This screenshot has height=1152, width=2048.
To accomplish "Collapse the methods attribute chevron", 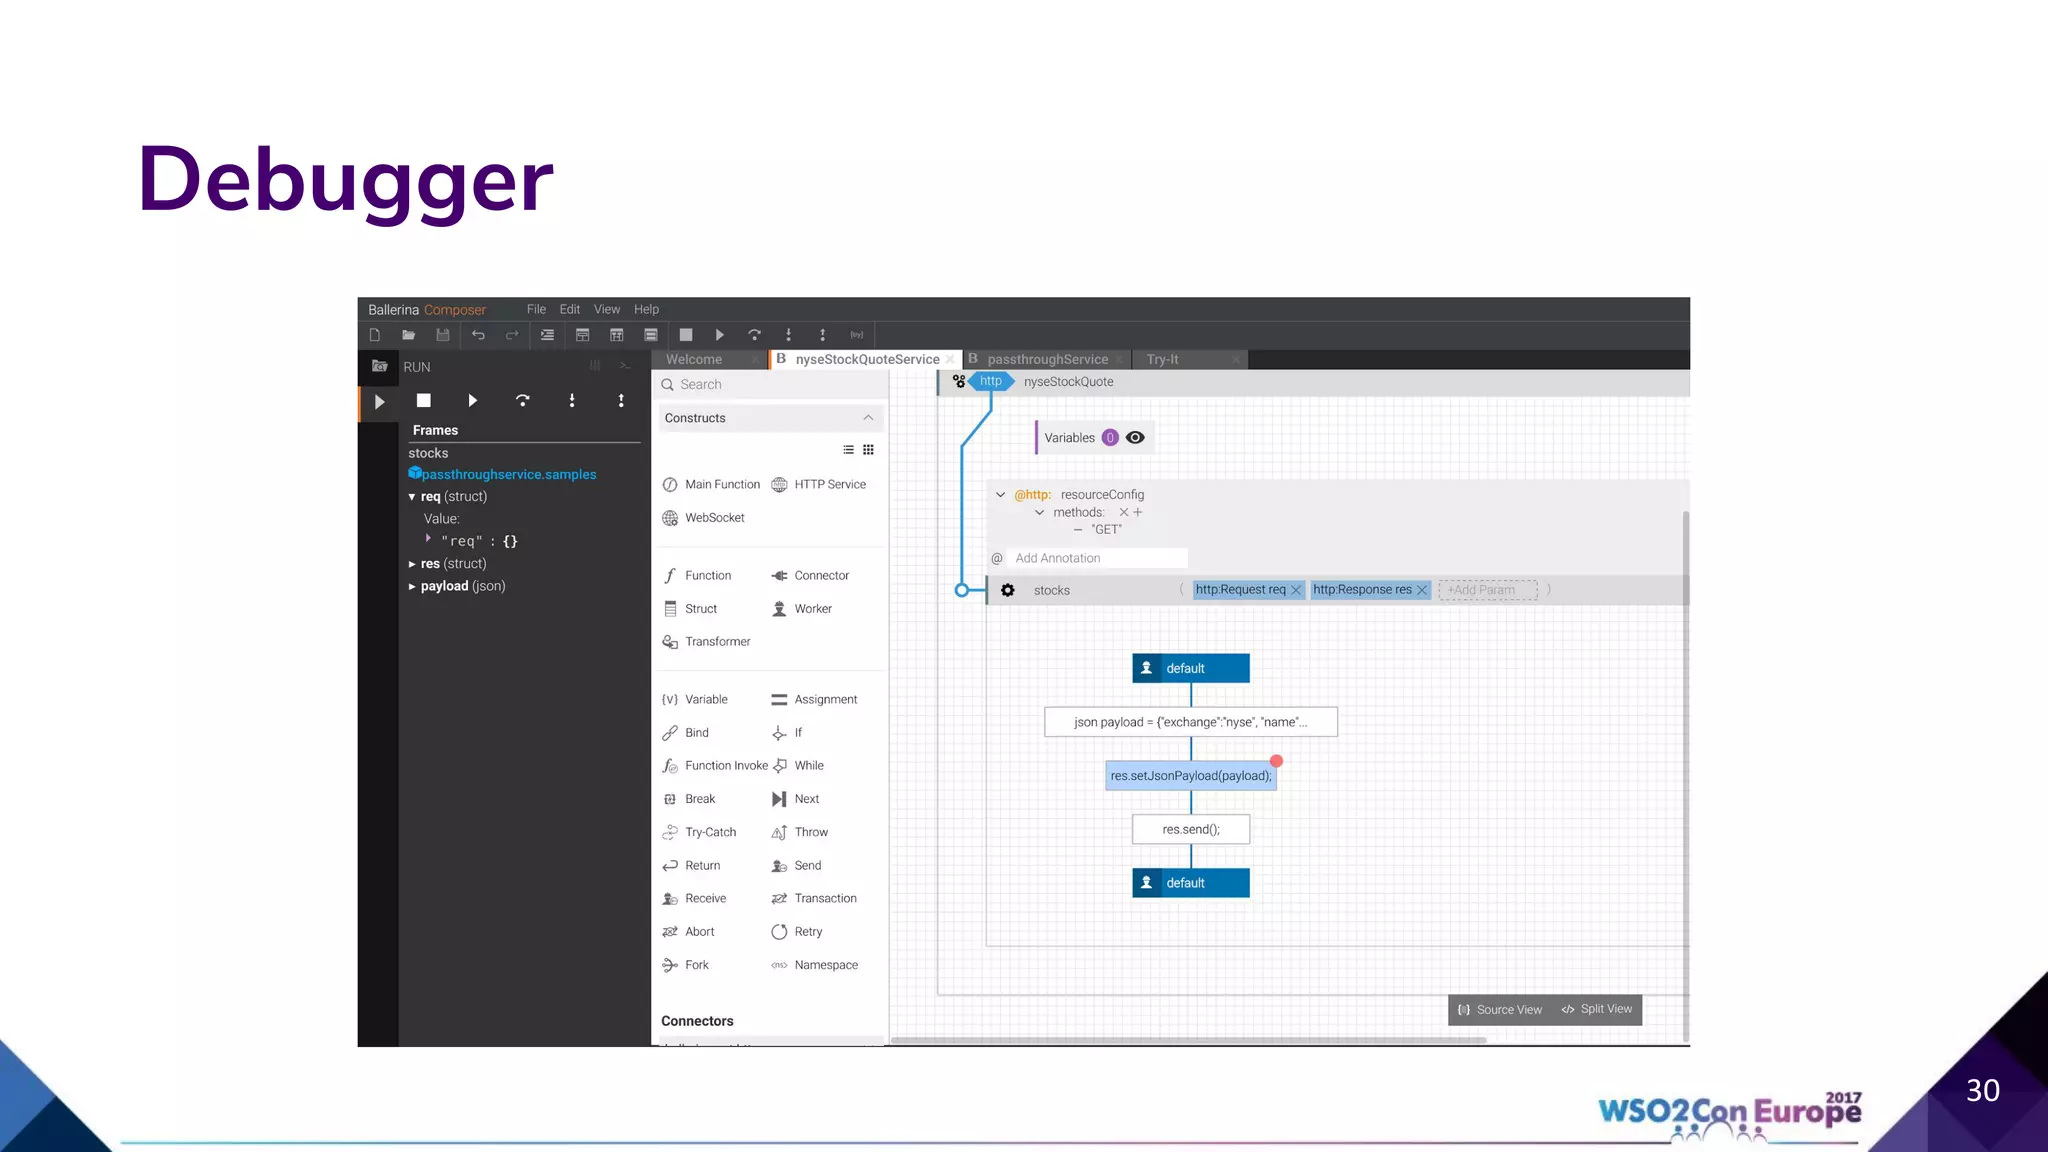I will pos(1039,512).
